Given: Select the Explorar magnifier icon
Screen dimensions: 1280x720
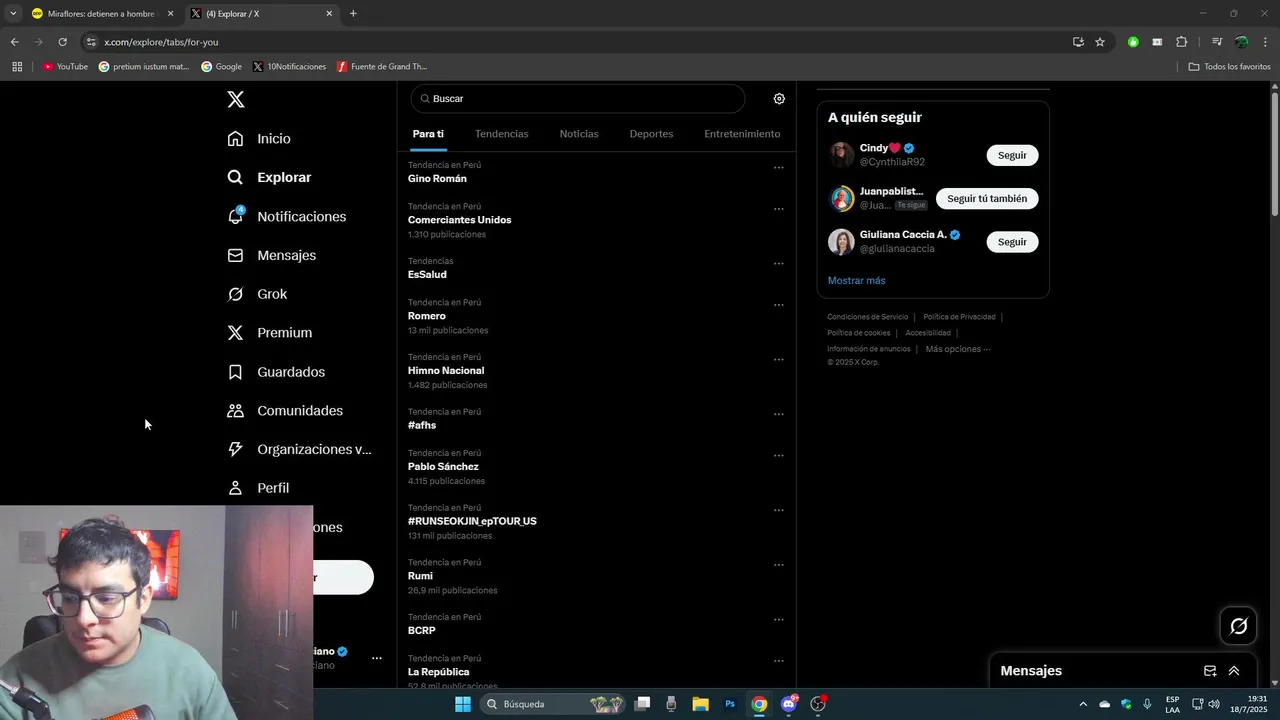Looking at the screenshot, I should click(235, 177).
